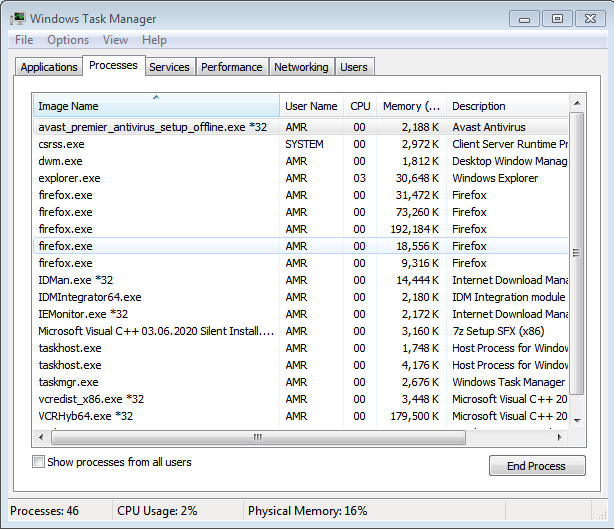Click Physical Memory: 16% in status bar
The height and width of the screenshot is (529, 614).
[x=307, y=511]
